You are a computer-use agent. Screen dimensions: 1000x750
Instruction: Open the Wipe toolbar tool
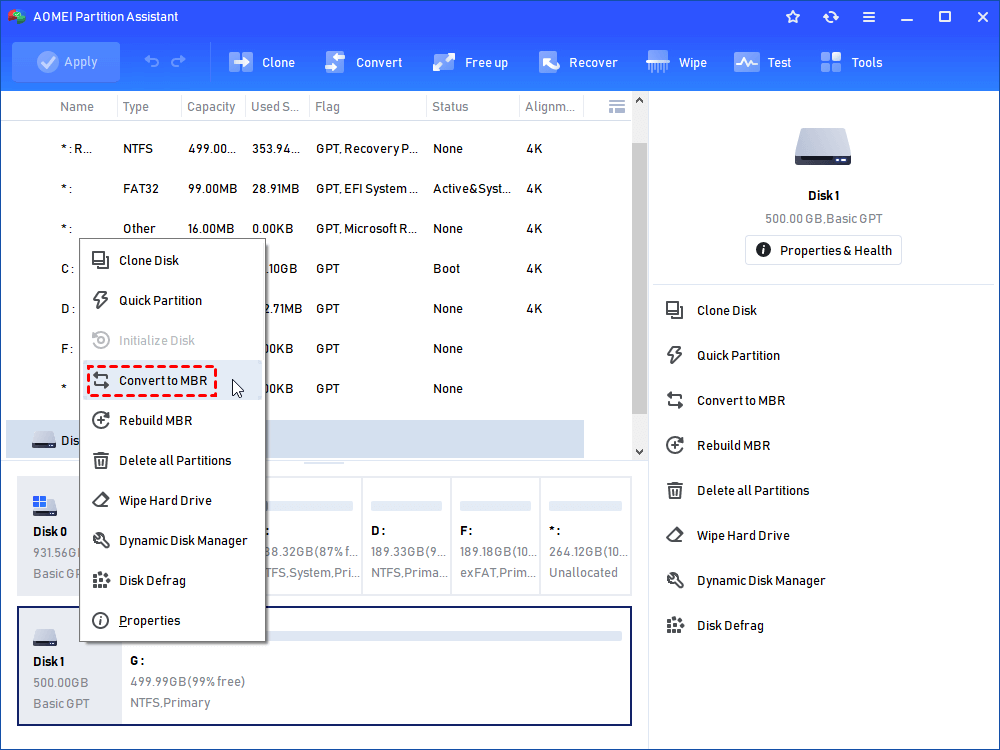click(676, 62)
